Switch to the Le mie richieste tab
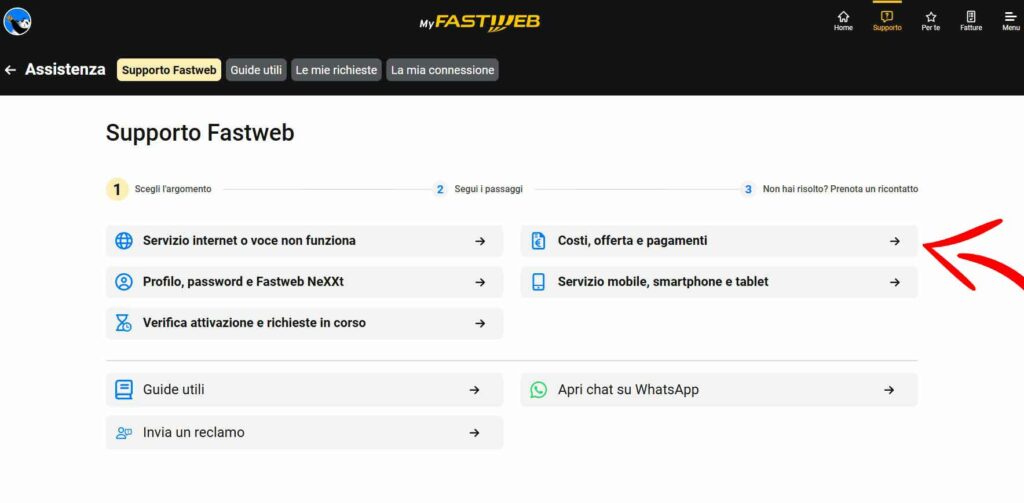This screenshot has height=503, width=1024. coord(336,70)
